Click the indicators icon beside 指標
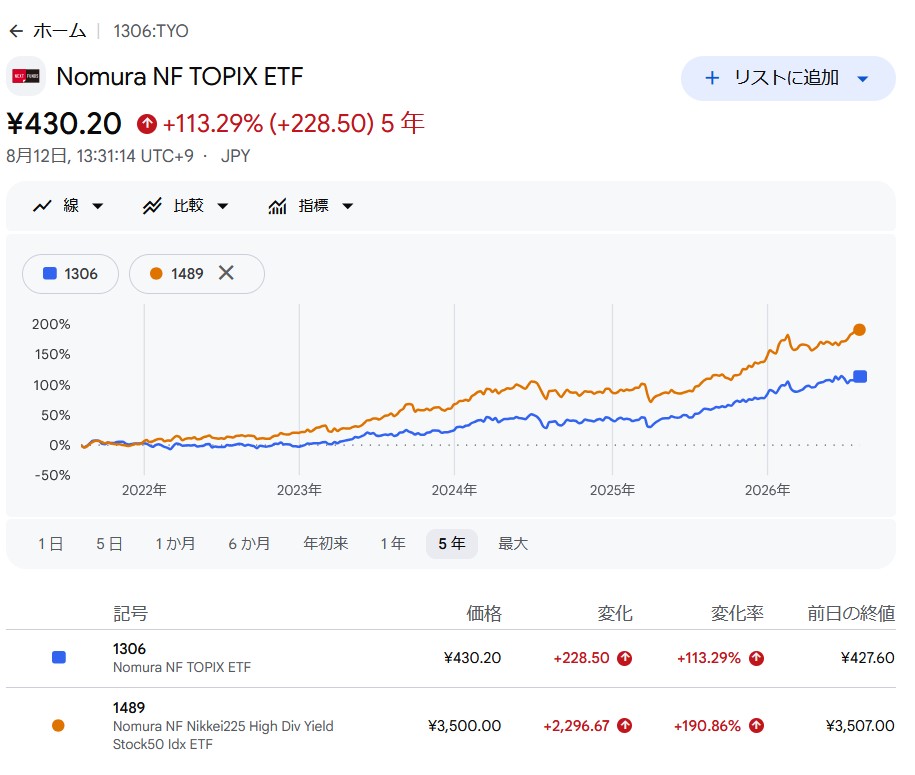Viewport: 915px width, 775px height. coord(277,206)
